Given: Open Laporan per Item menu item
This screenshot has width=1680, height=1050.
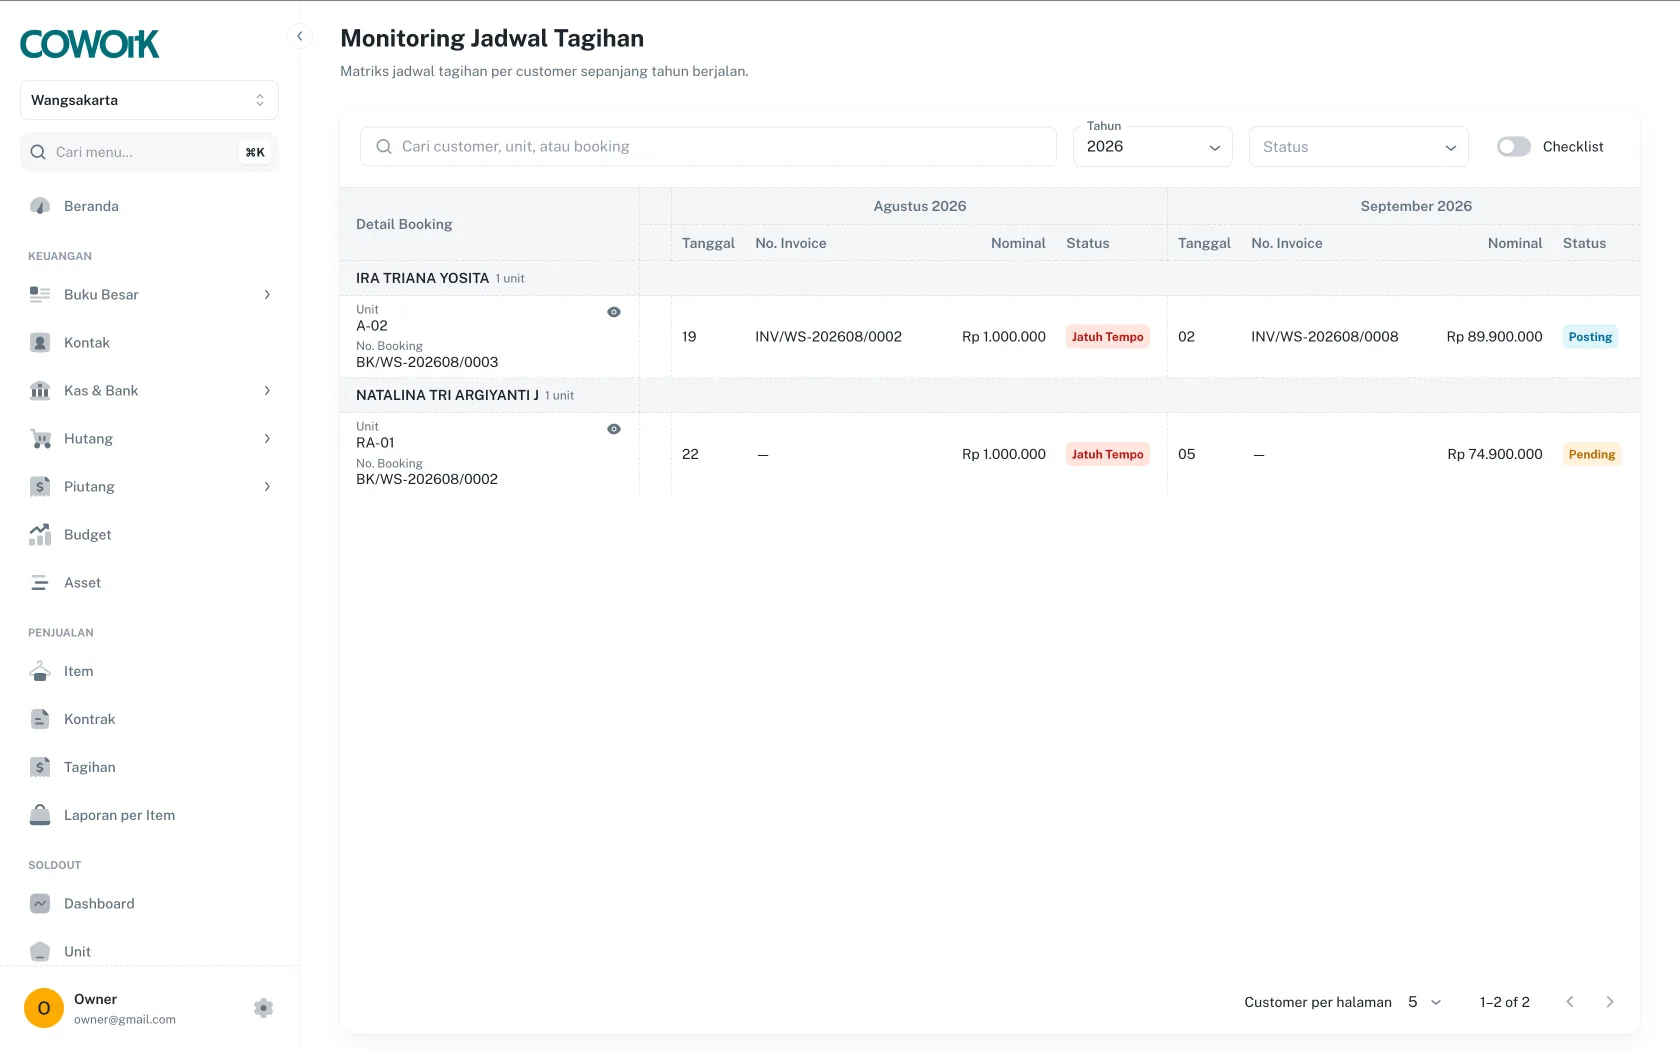Looking at the screenshot, I should (x=149, y=815).
